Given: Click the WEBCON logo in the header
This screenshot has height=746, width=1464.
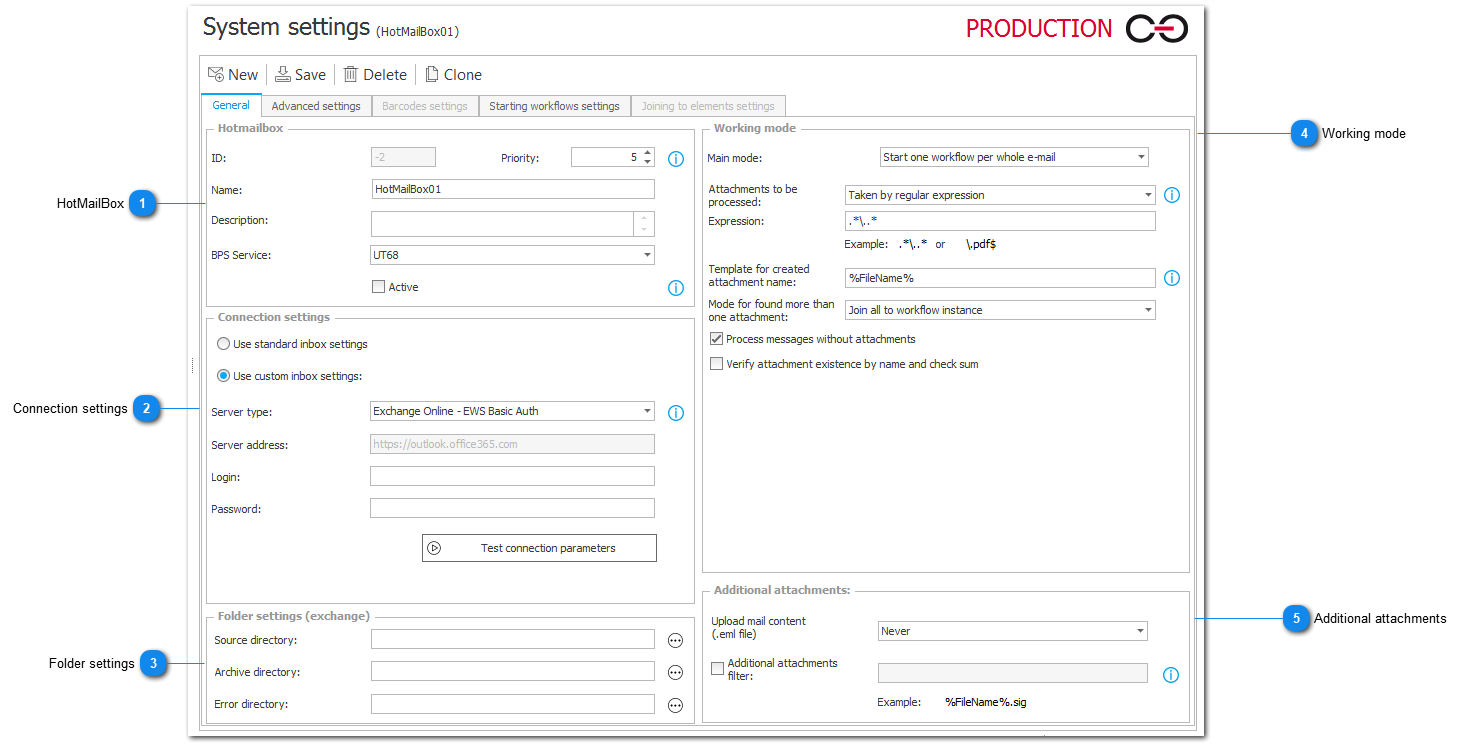Looking at the screenshot, I should pos(1157,29).
